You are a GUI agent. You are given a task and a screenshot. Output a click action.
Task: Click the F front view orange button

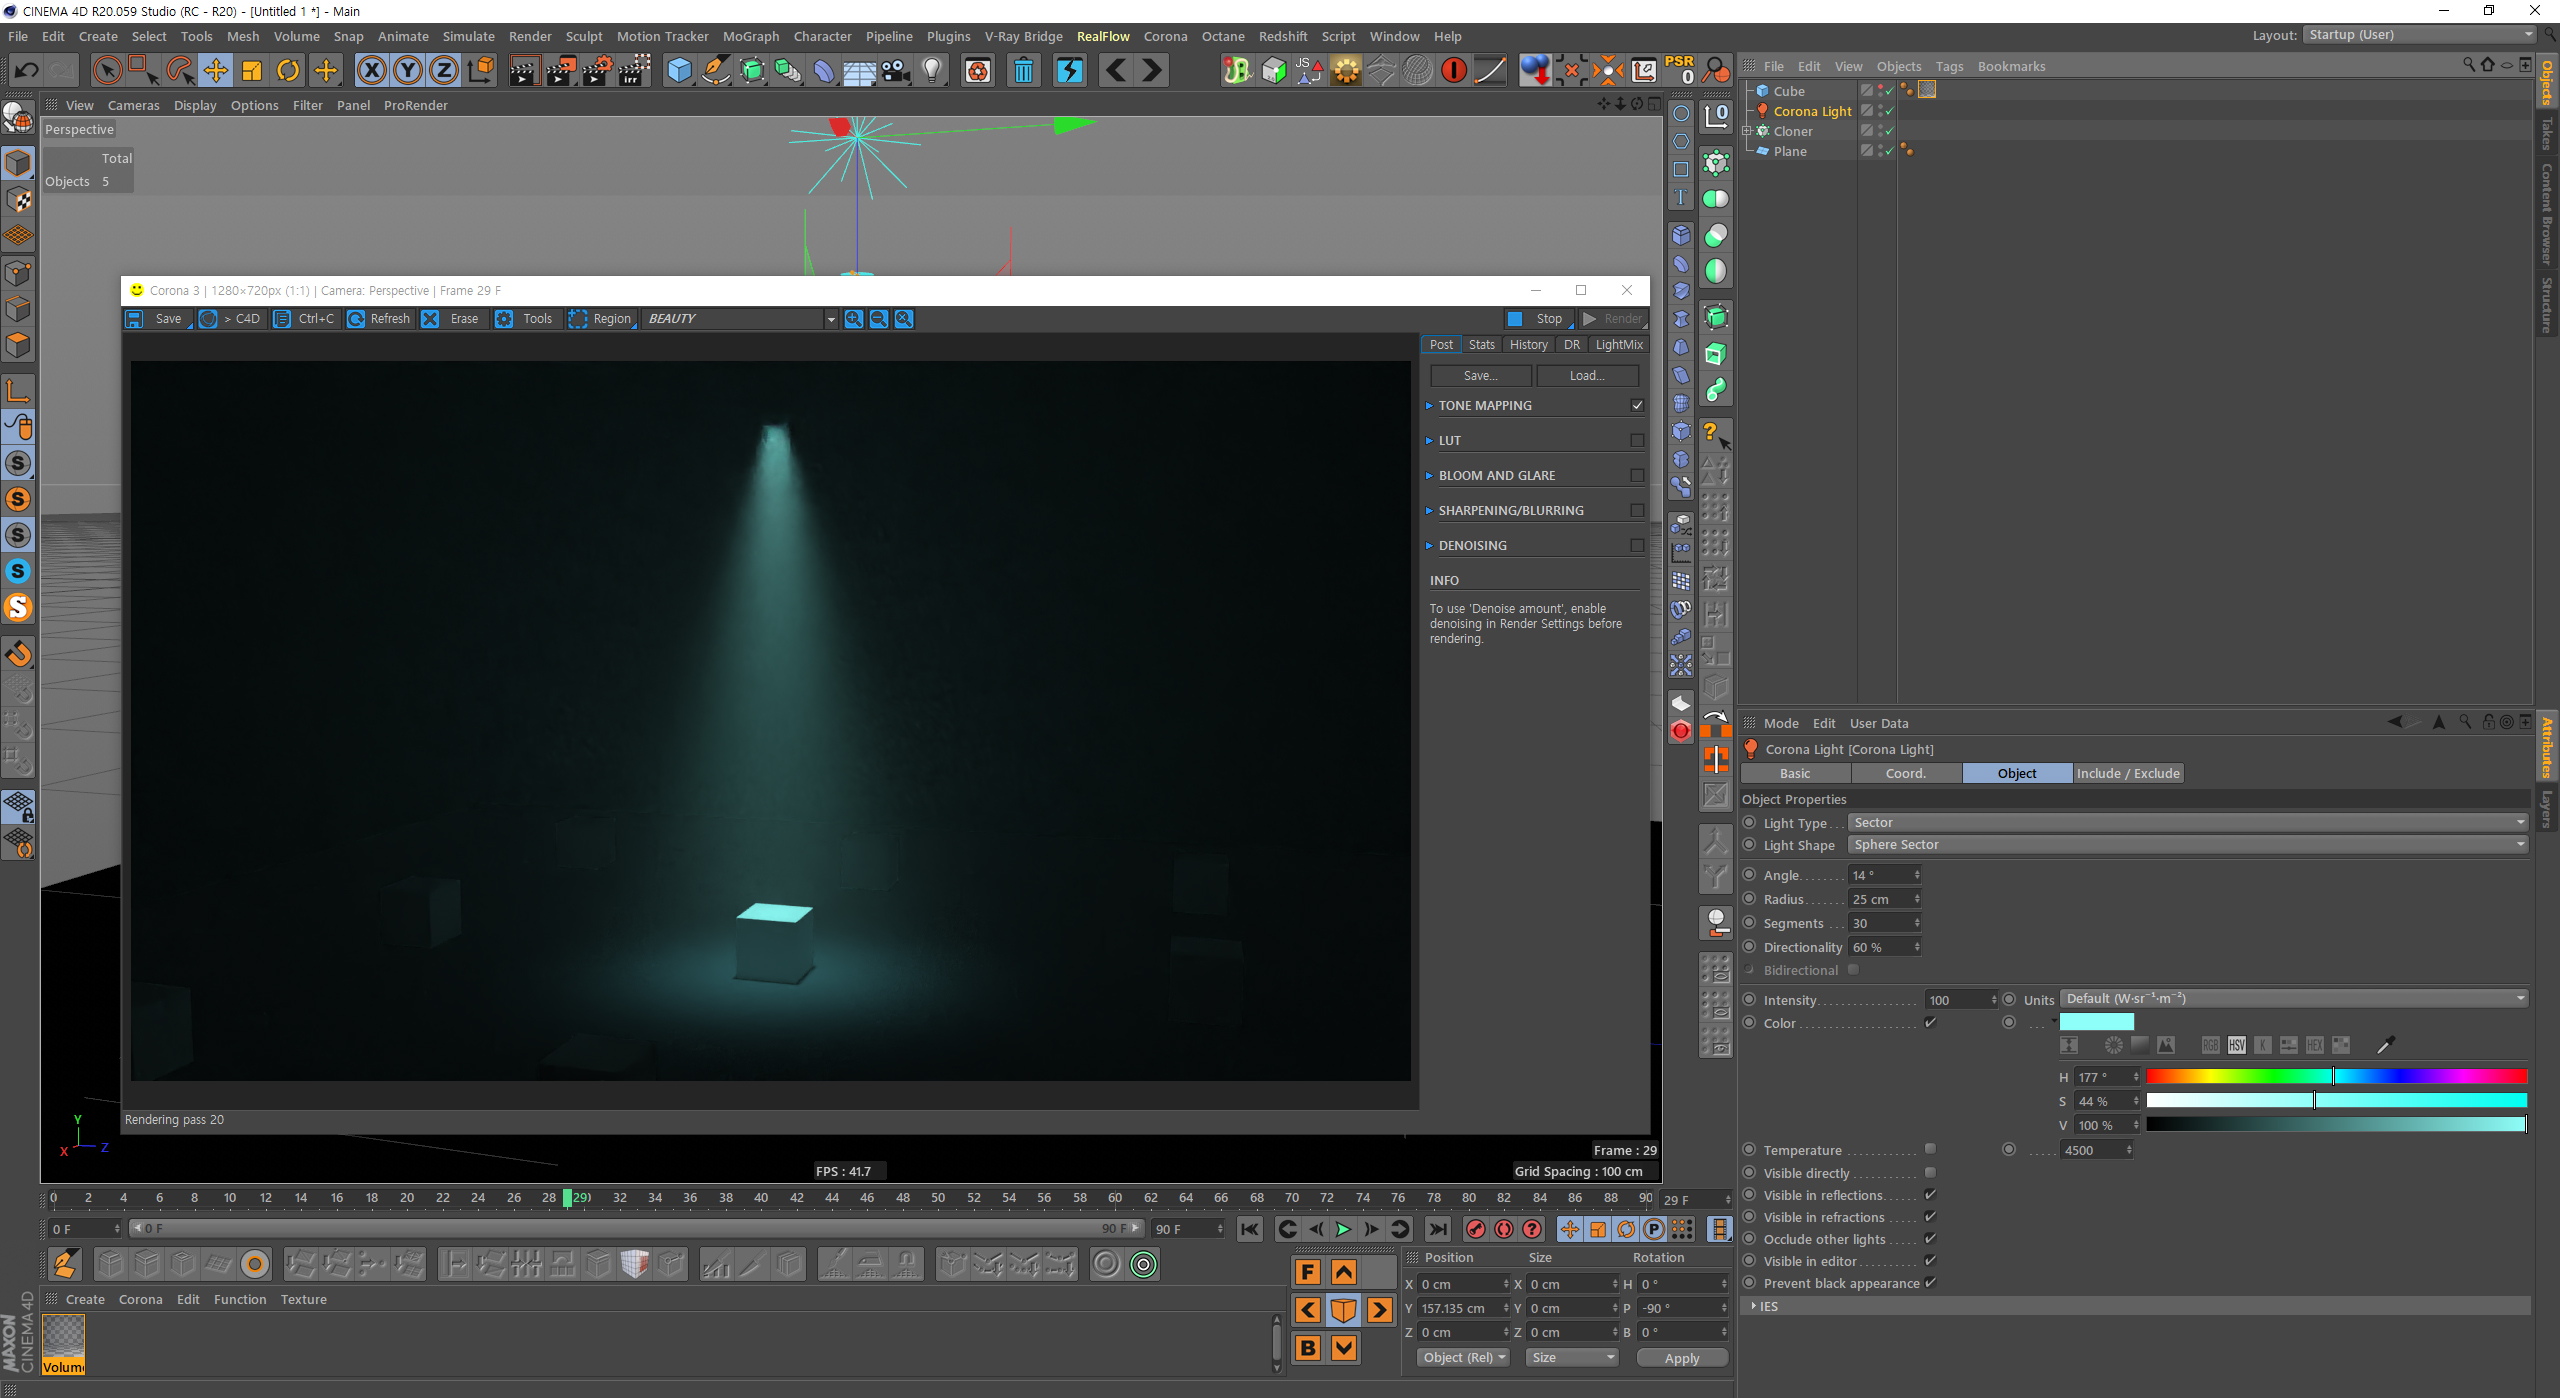[1307, 1272]
